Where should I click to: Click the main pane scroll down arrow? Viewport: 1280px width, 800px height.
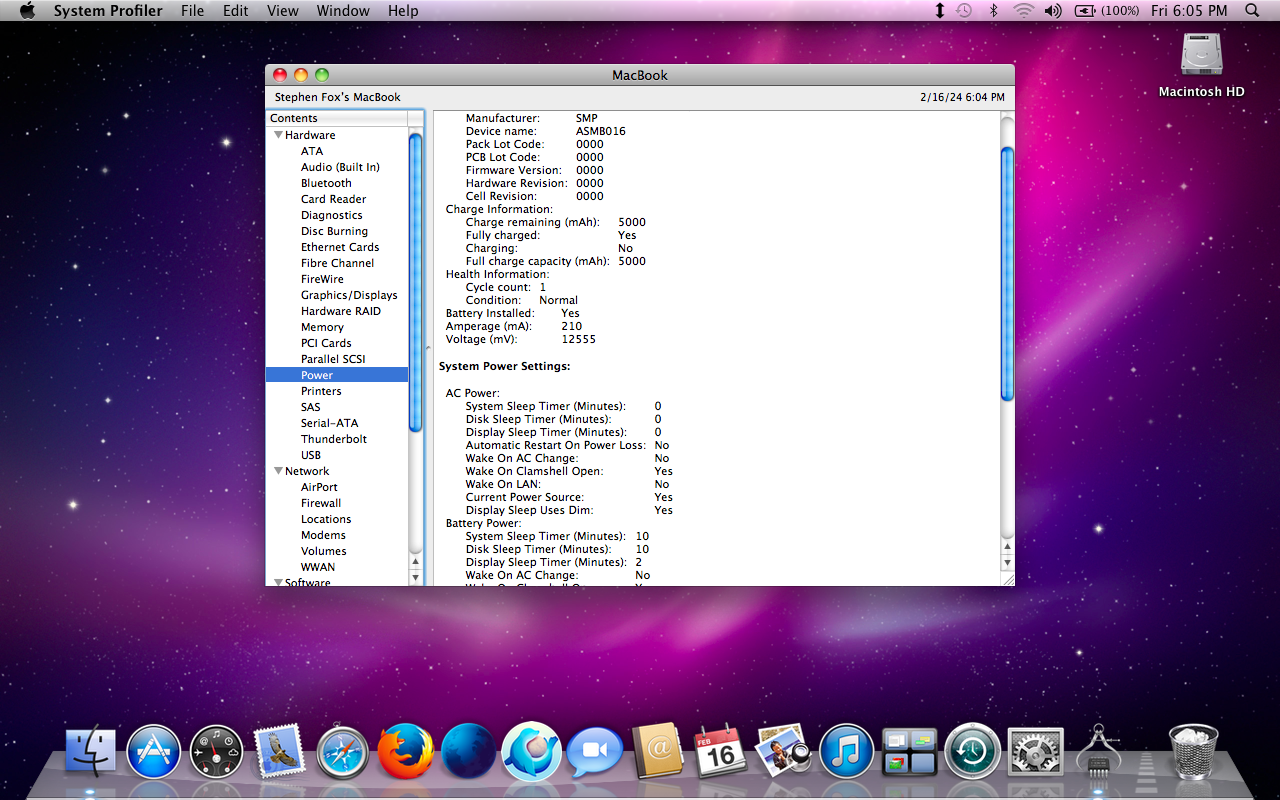[1007, 563]
